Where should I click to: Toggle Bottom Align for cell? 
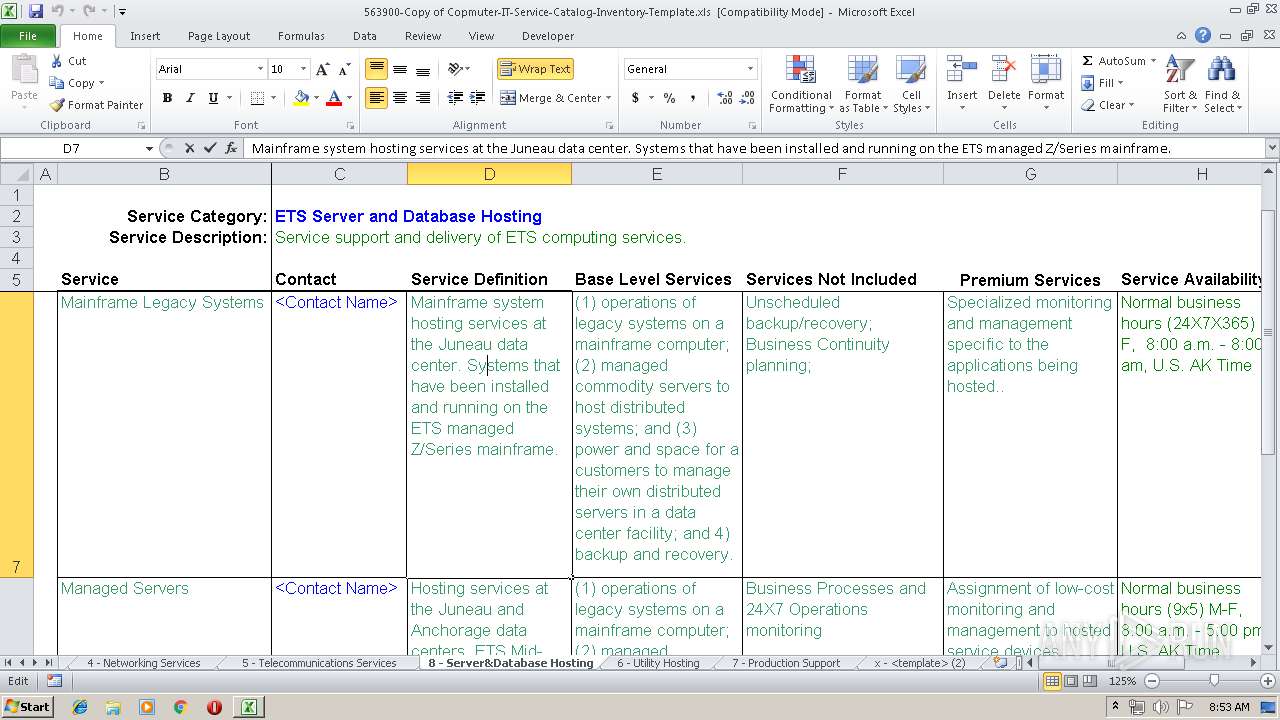tap(422, 69)
